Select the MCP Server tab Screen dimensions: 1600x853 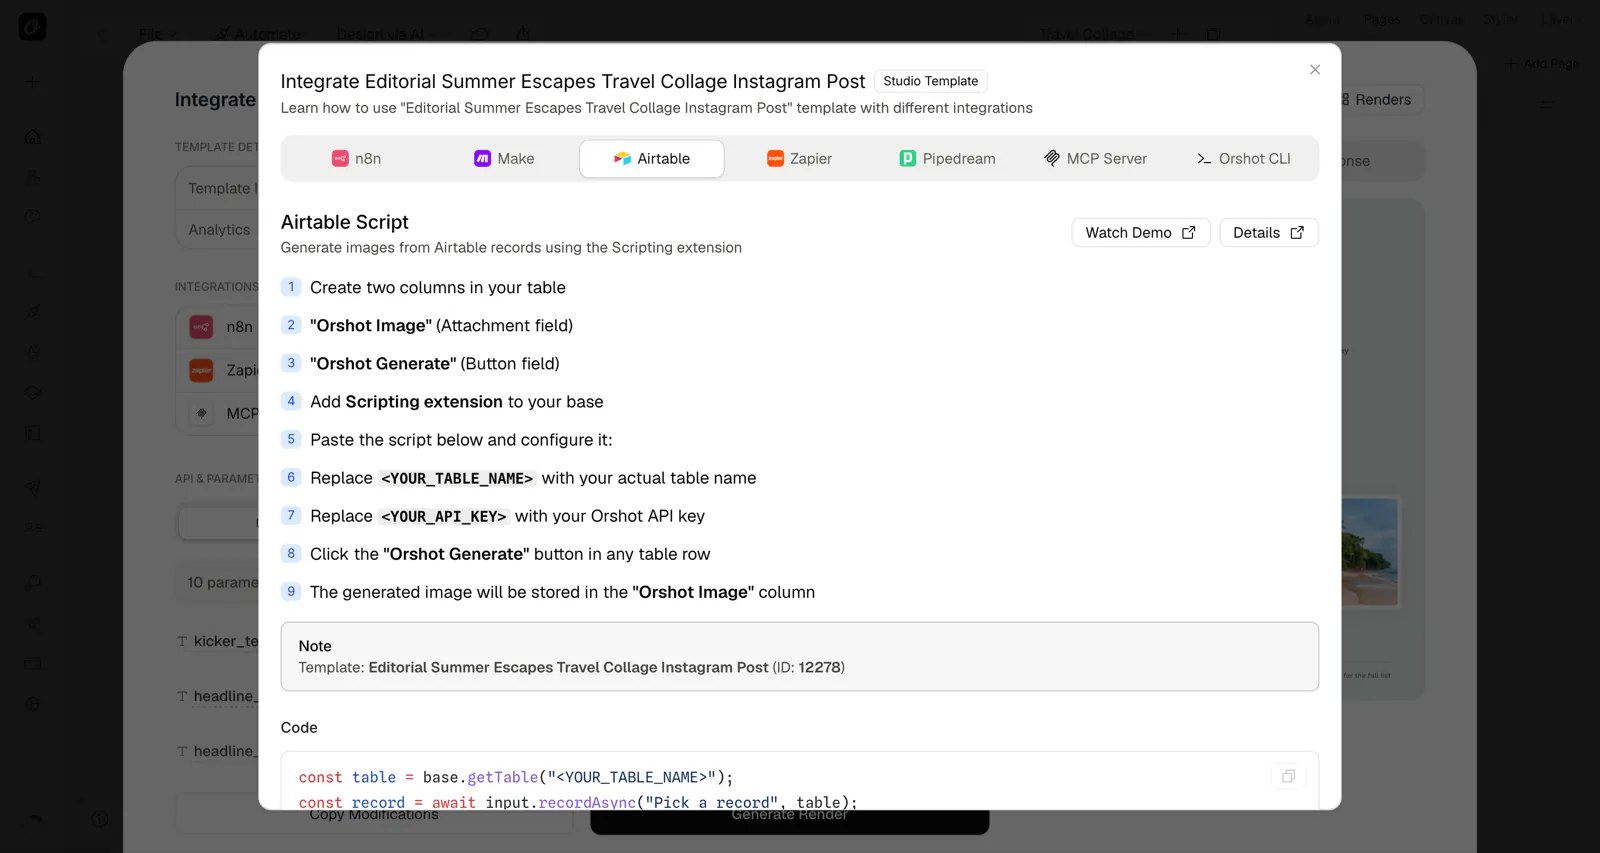pyautogui.click(x=1095, y=159)
